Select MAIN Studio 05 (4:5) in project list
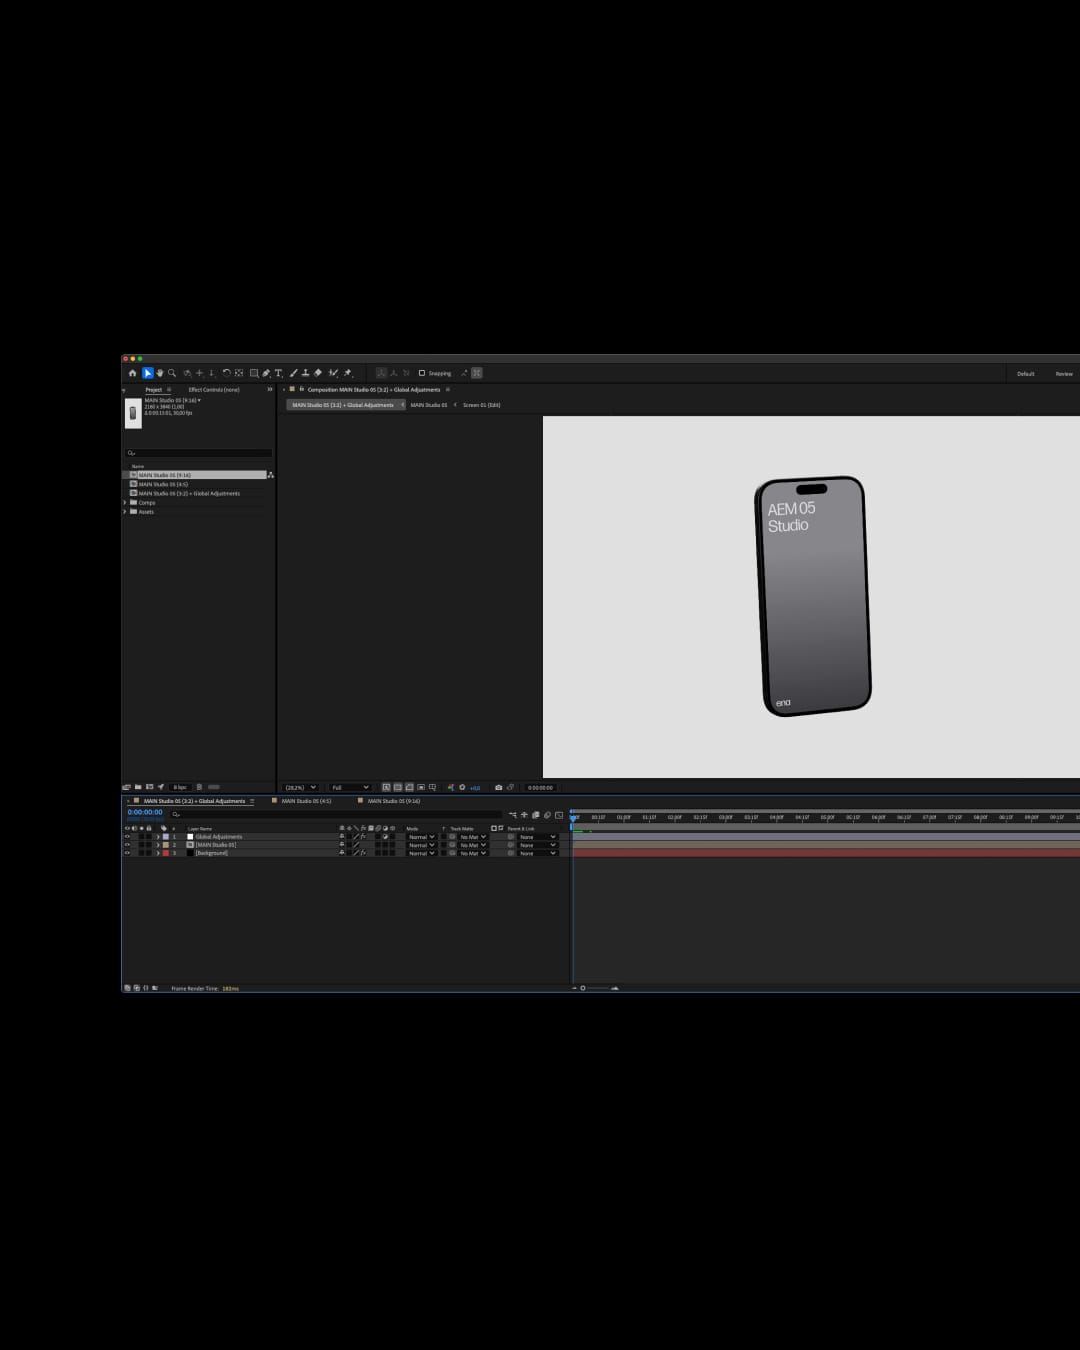 pos(163,484)
